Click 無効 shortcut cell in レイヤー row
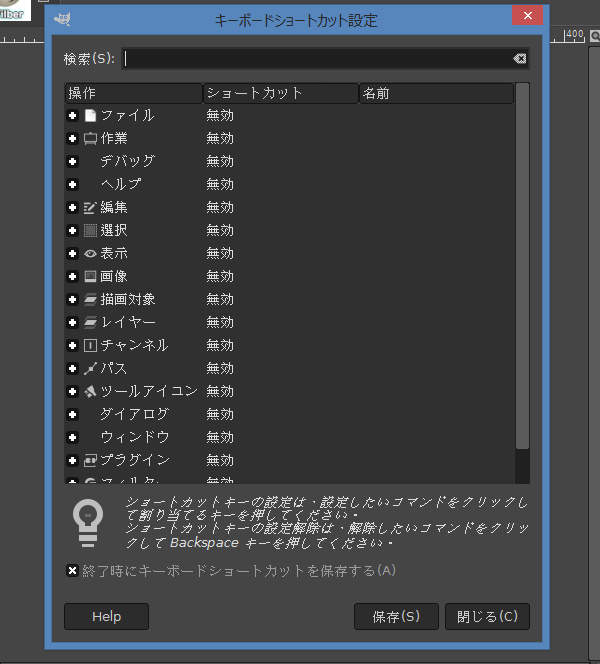 pos(220,322)
